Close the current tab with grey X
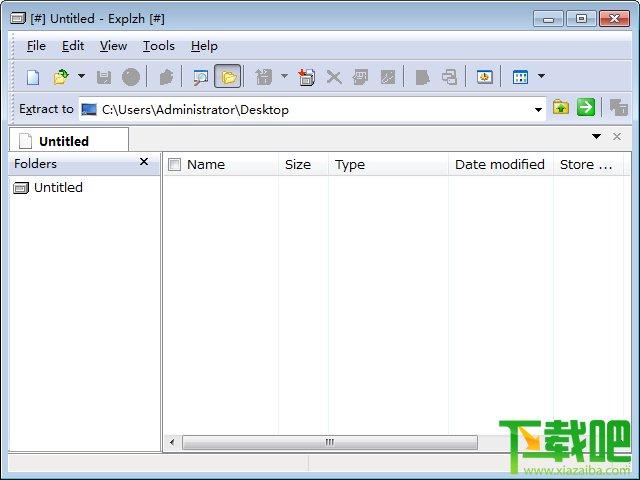The image size is (640, 480). (x=617, y=136)
